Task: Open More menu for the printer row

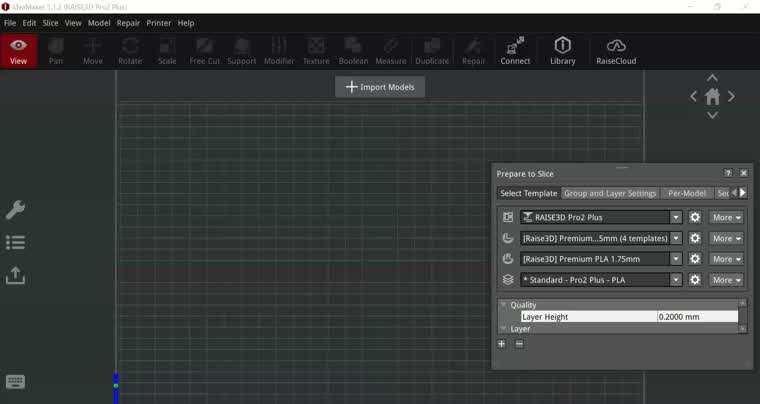Action: (726, 218)
